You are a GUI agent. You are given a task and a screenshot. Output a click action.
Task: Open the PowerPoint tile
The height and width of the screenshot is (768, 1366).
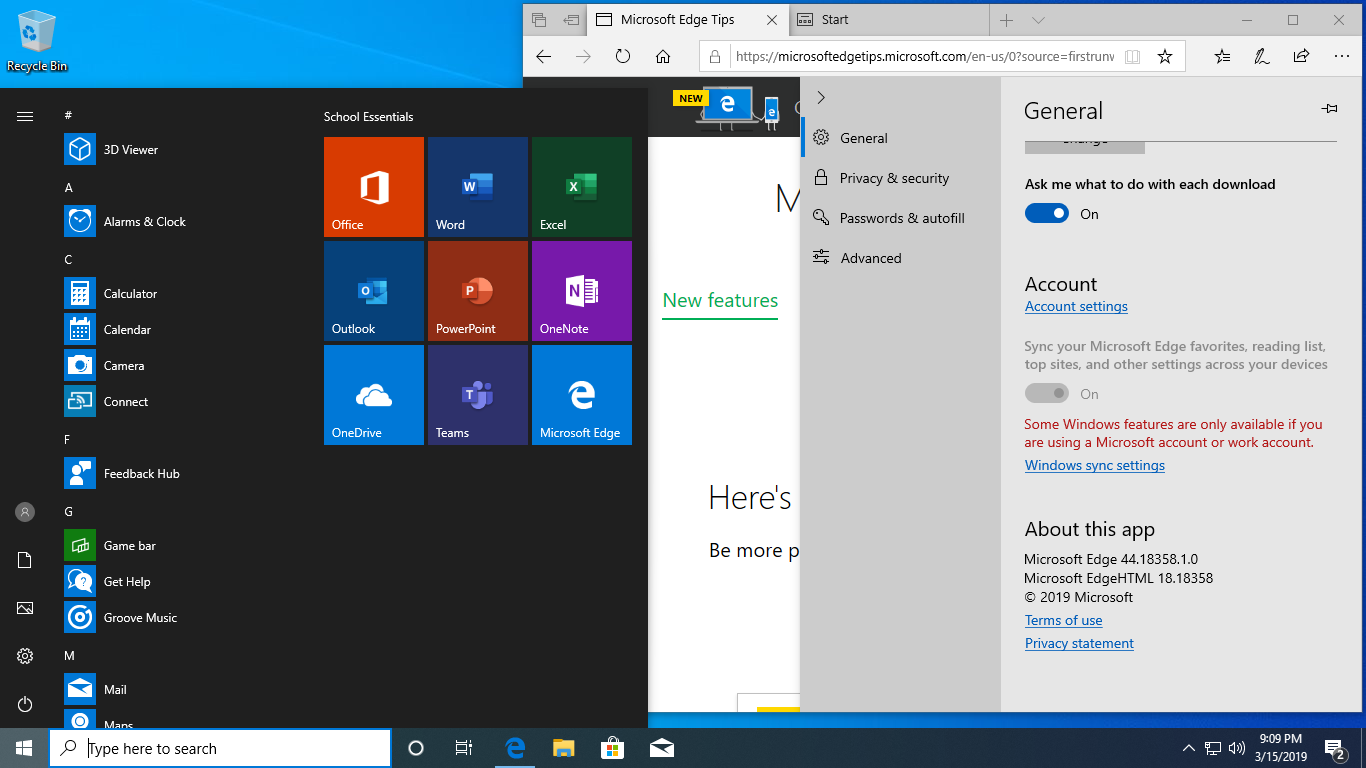coord(478,291)
